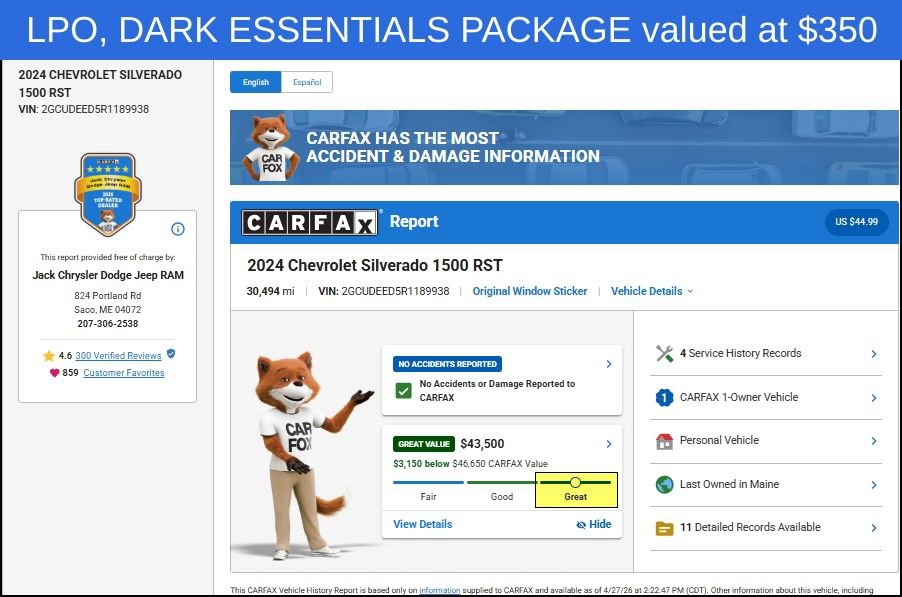Image resolution: width=902 pixels, height=597 pixels.
Task: Click the $3,150 below CARFAX Value text
Action: click(470, 464)
